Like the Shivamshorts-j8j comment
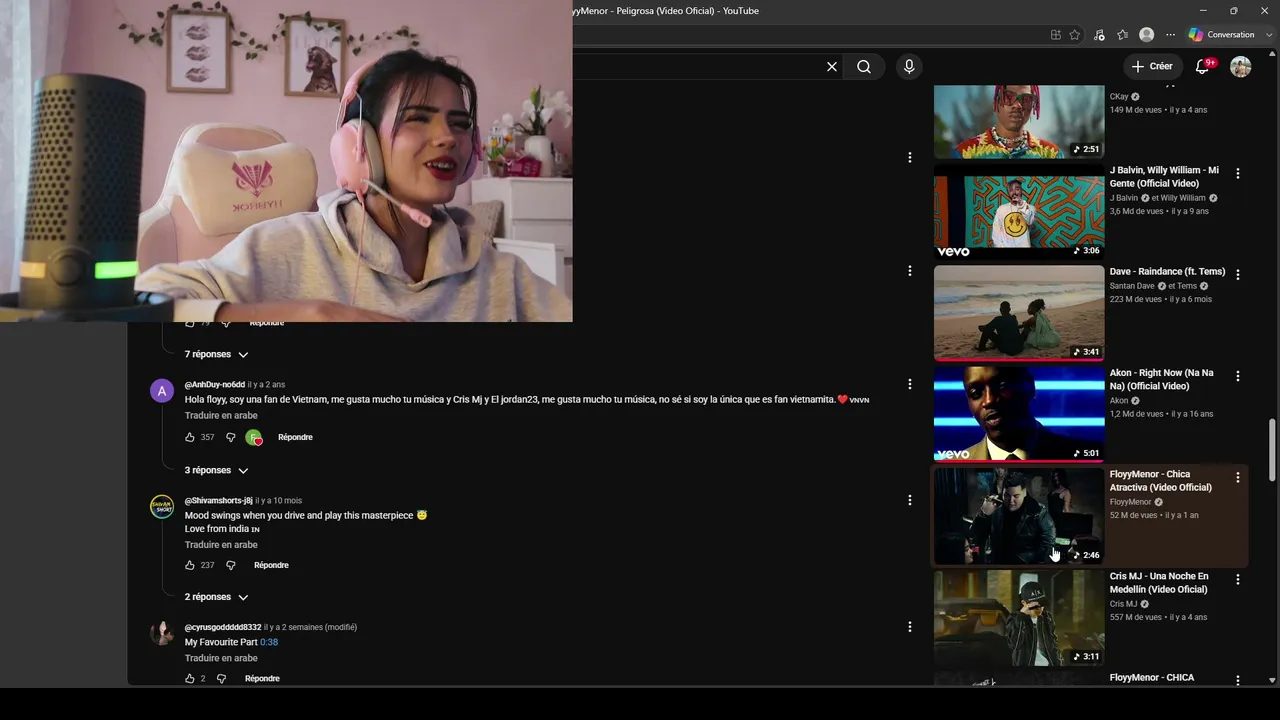Image resolution: width=1280 pixels, height=720 pixels. click(190, 566)
